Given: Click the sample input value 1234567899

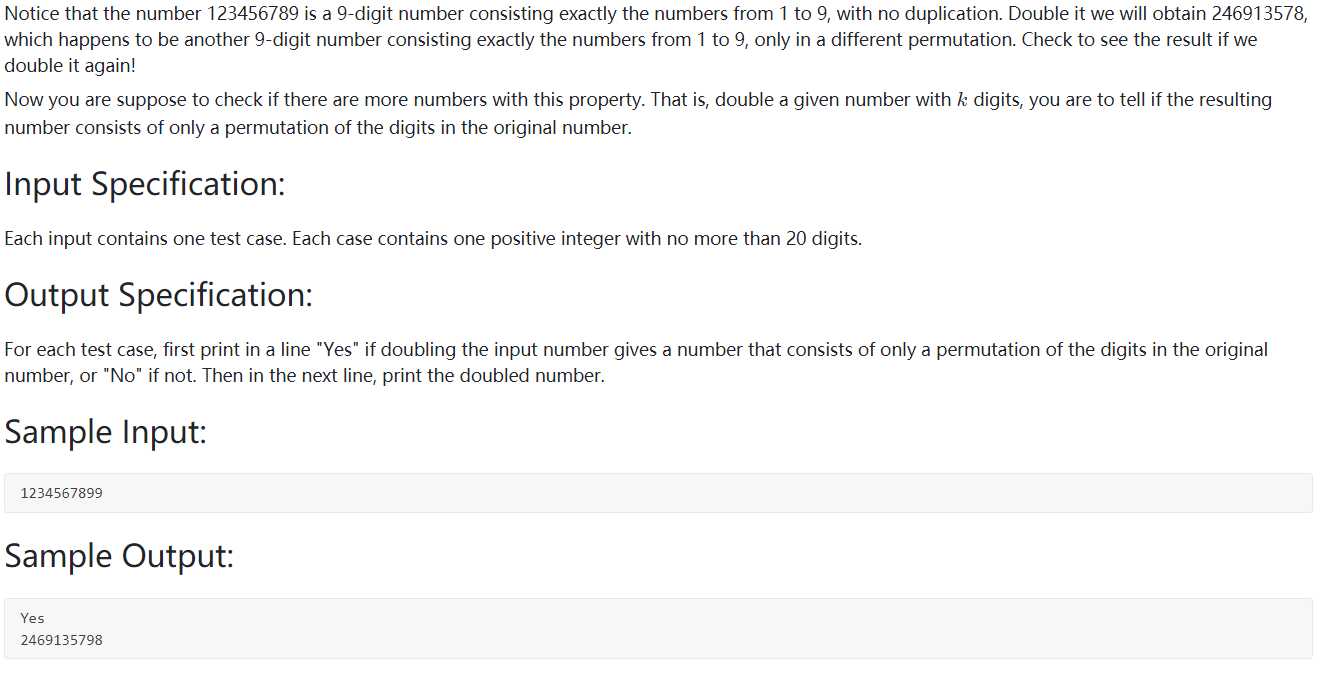Looking at the screenshot, I should 61,493.
